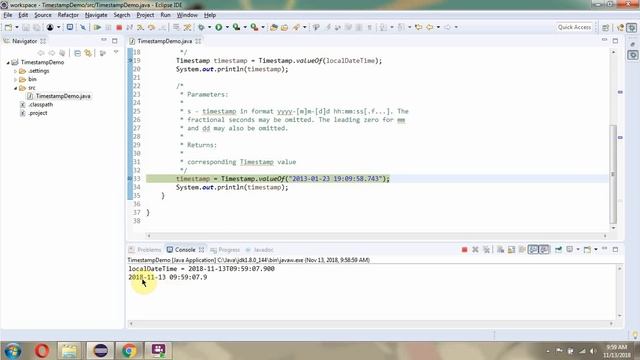The image size is (640, 360).
Task: Open the Refactor menu
Action: [x=68, y=15]
